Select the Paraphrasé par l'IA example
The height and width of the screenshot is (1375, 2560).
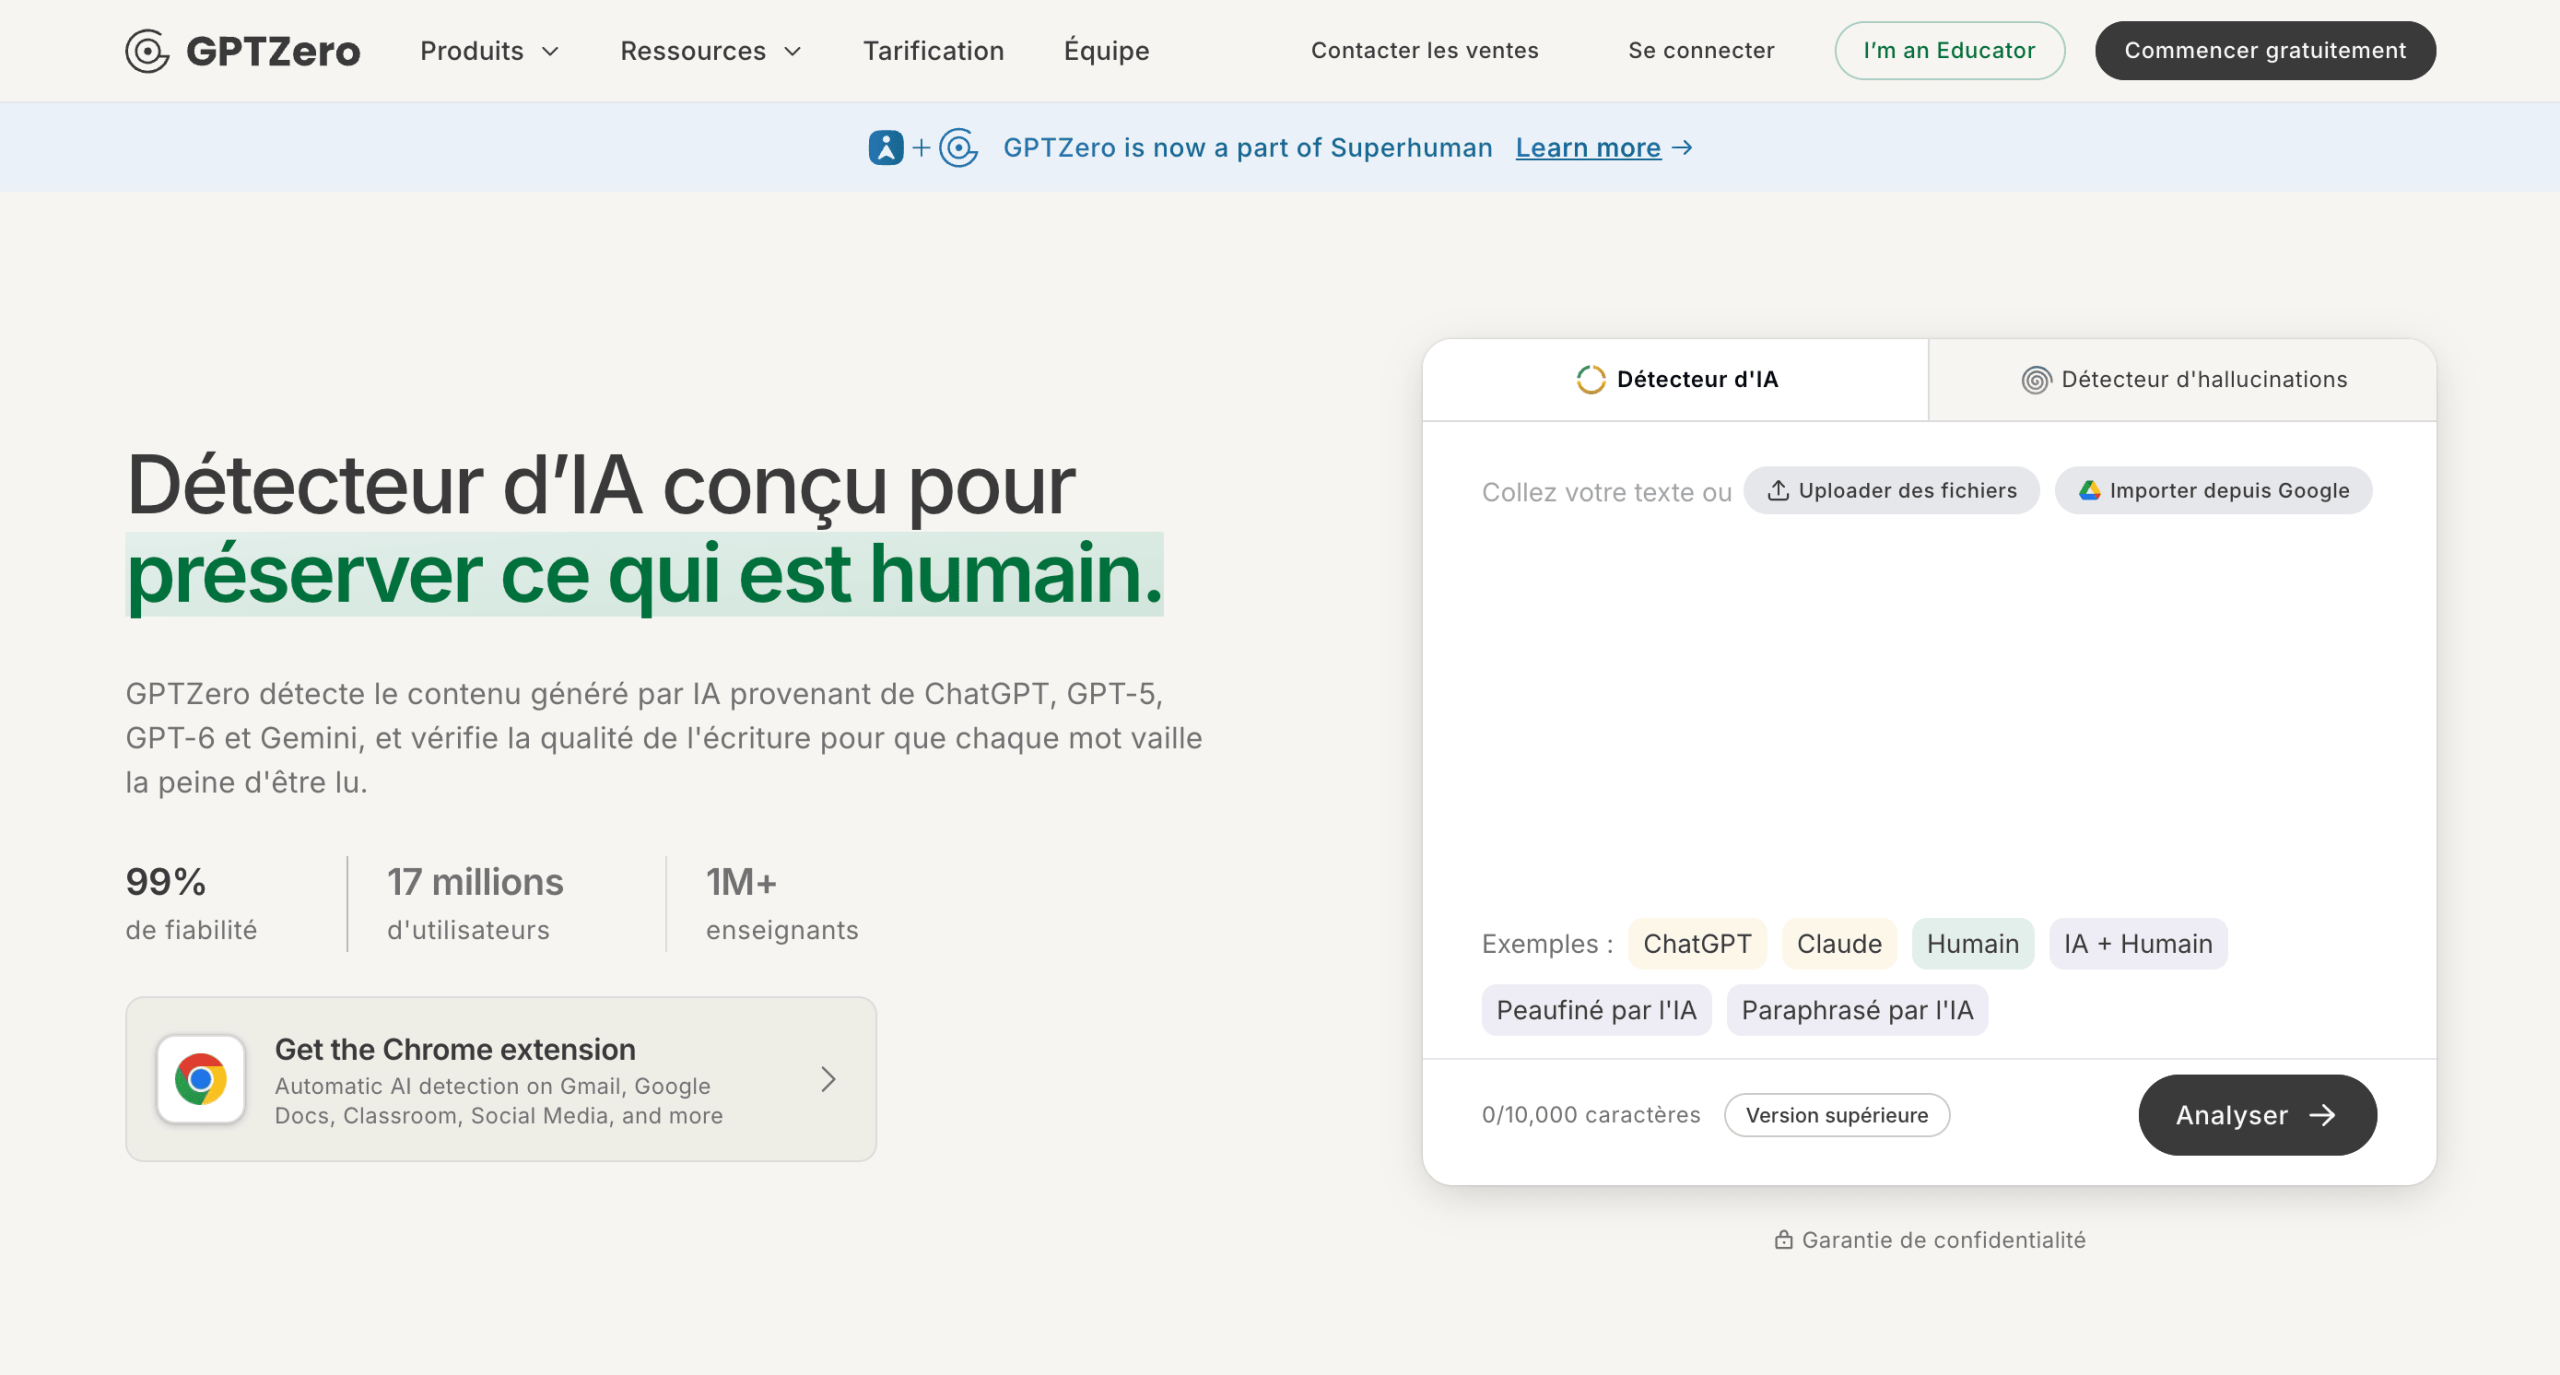(x=1857, y=1010)
